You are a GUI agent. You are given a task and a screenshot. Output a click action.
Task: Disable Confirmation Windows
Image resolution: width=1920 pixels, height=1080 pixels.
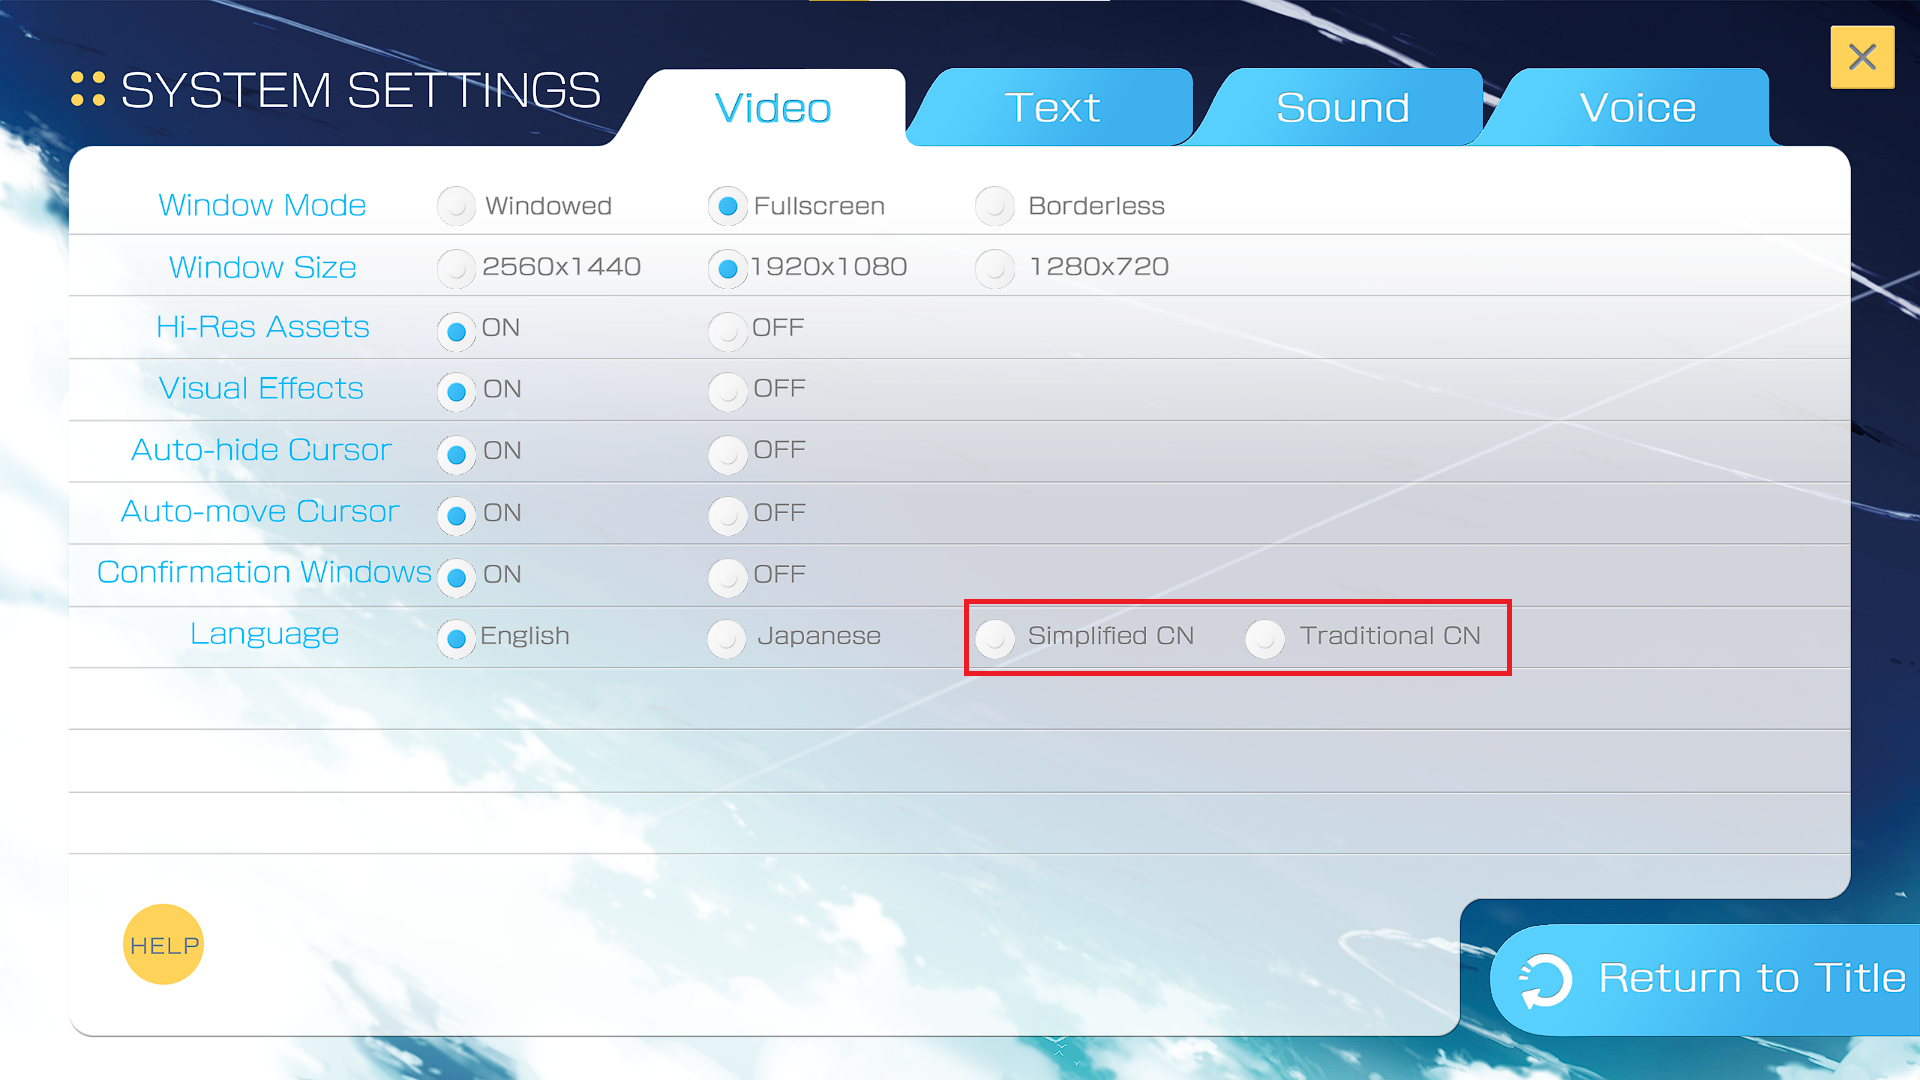pos(727,577)
